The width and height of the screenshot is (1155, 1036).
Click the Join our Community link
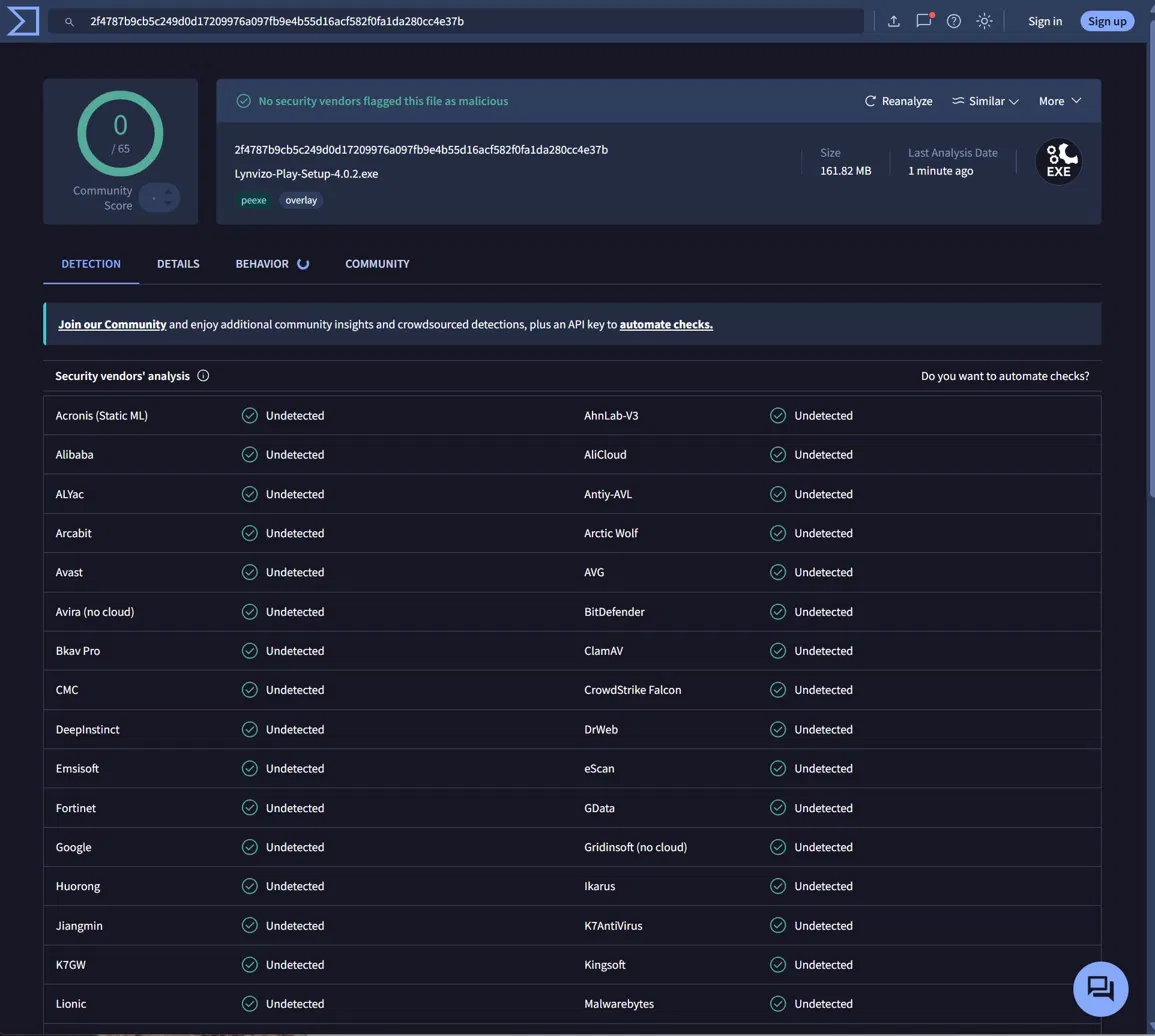(x=112, y=324)
